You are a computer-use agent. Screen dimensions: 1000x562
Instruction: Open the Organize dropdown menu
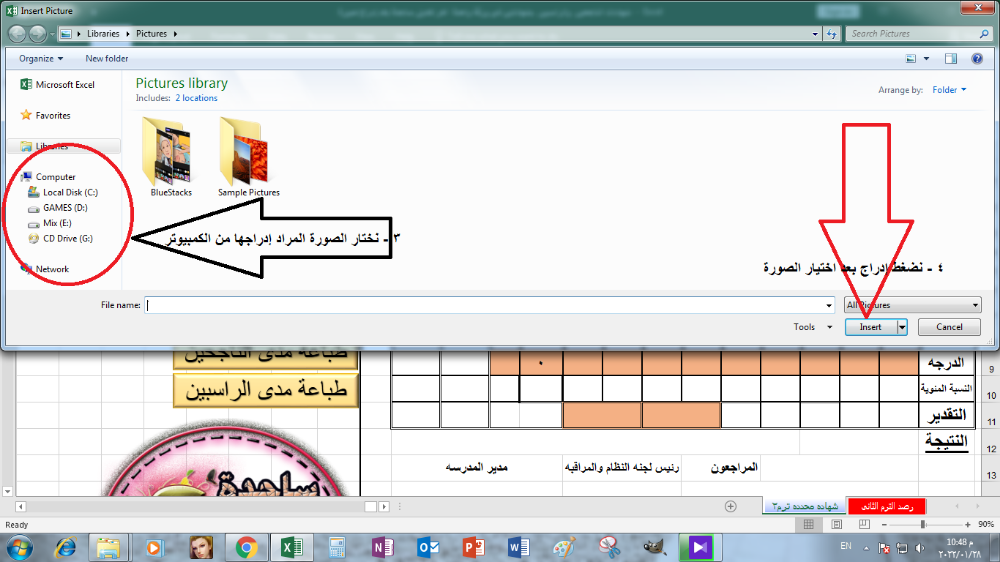click(41, 59)
